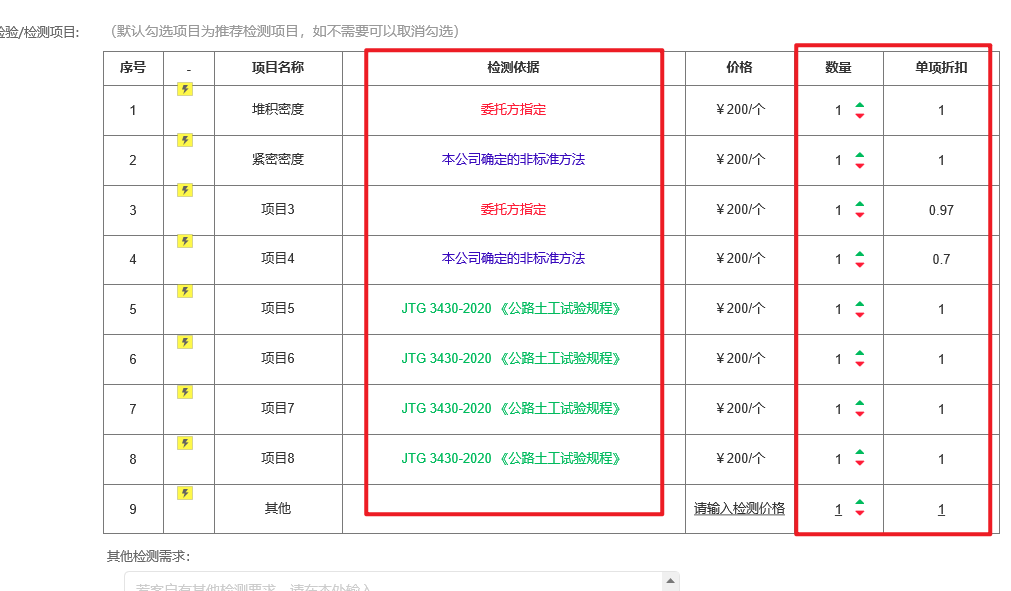
Task: Click the ¥200/个 price for 堆积密度
Action: (740, 110)
